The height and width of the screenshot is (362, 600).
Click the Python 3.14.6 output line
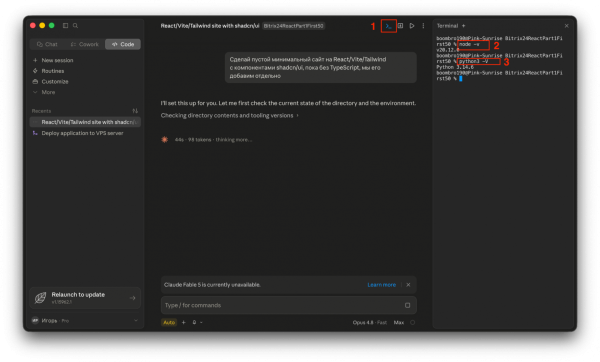(x=455, y=67)
